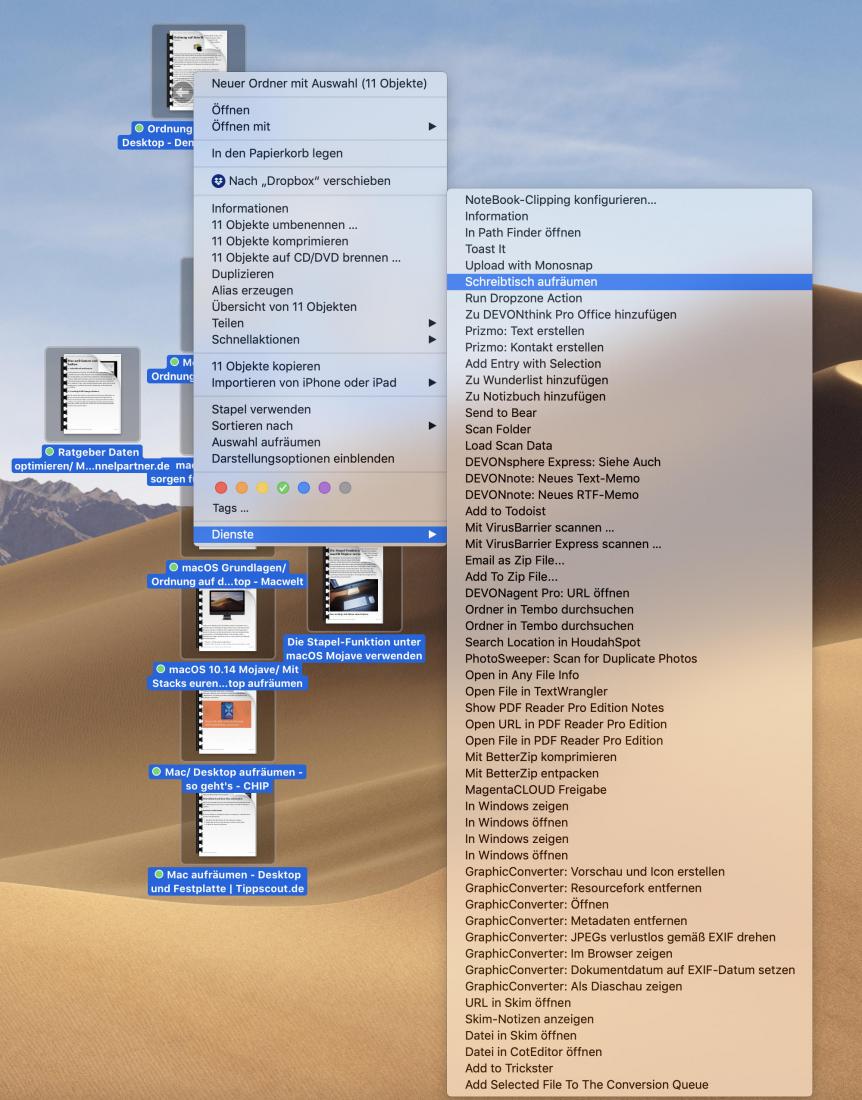
Task: Select 'Schreibtisch aufräumen' service
Action: pos(629,281)
